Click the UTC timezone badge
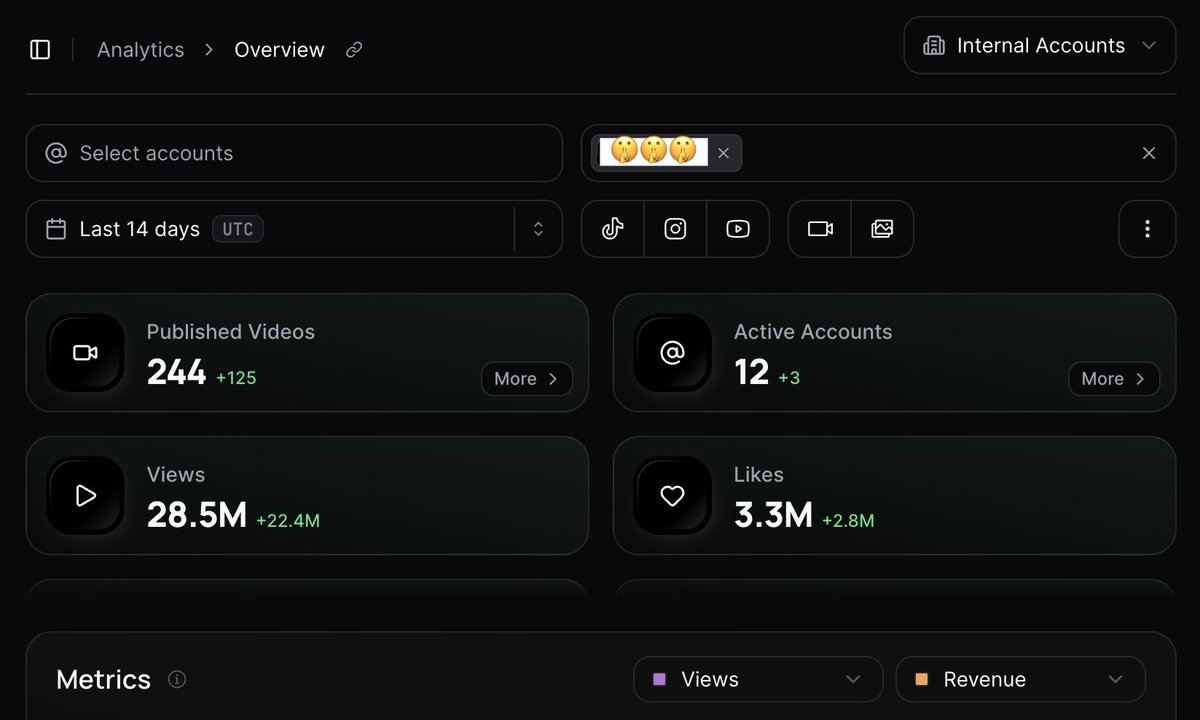Screen dimensions: 1200x720 pos(238,229)
